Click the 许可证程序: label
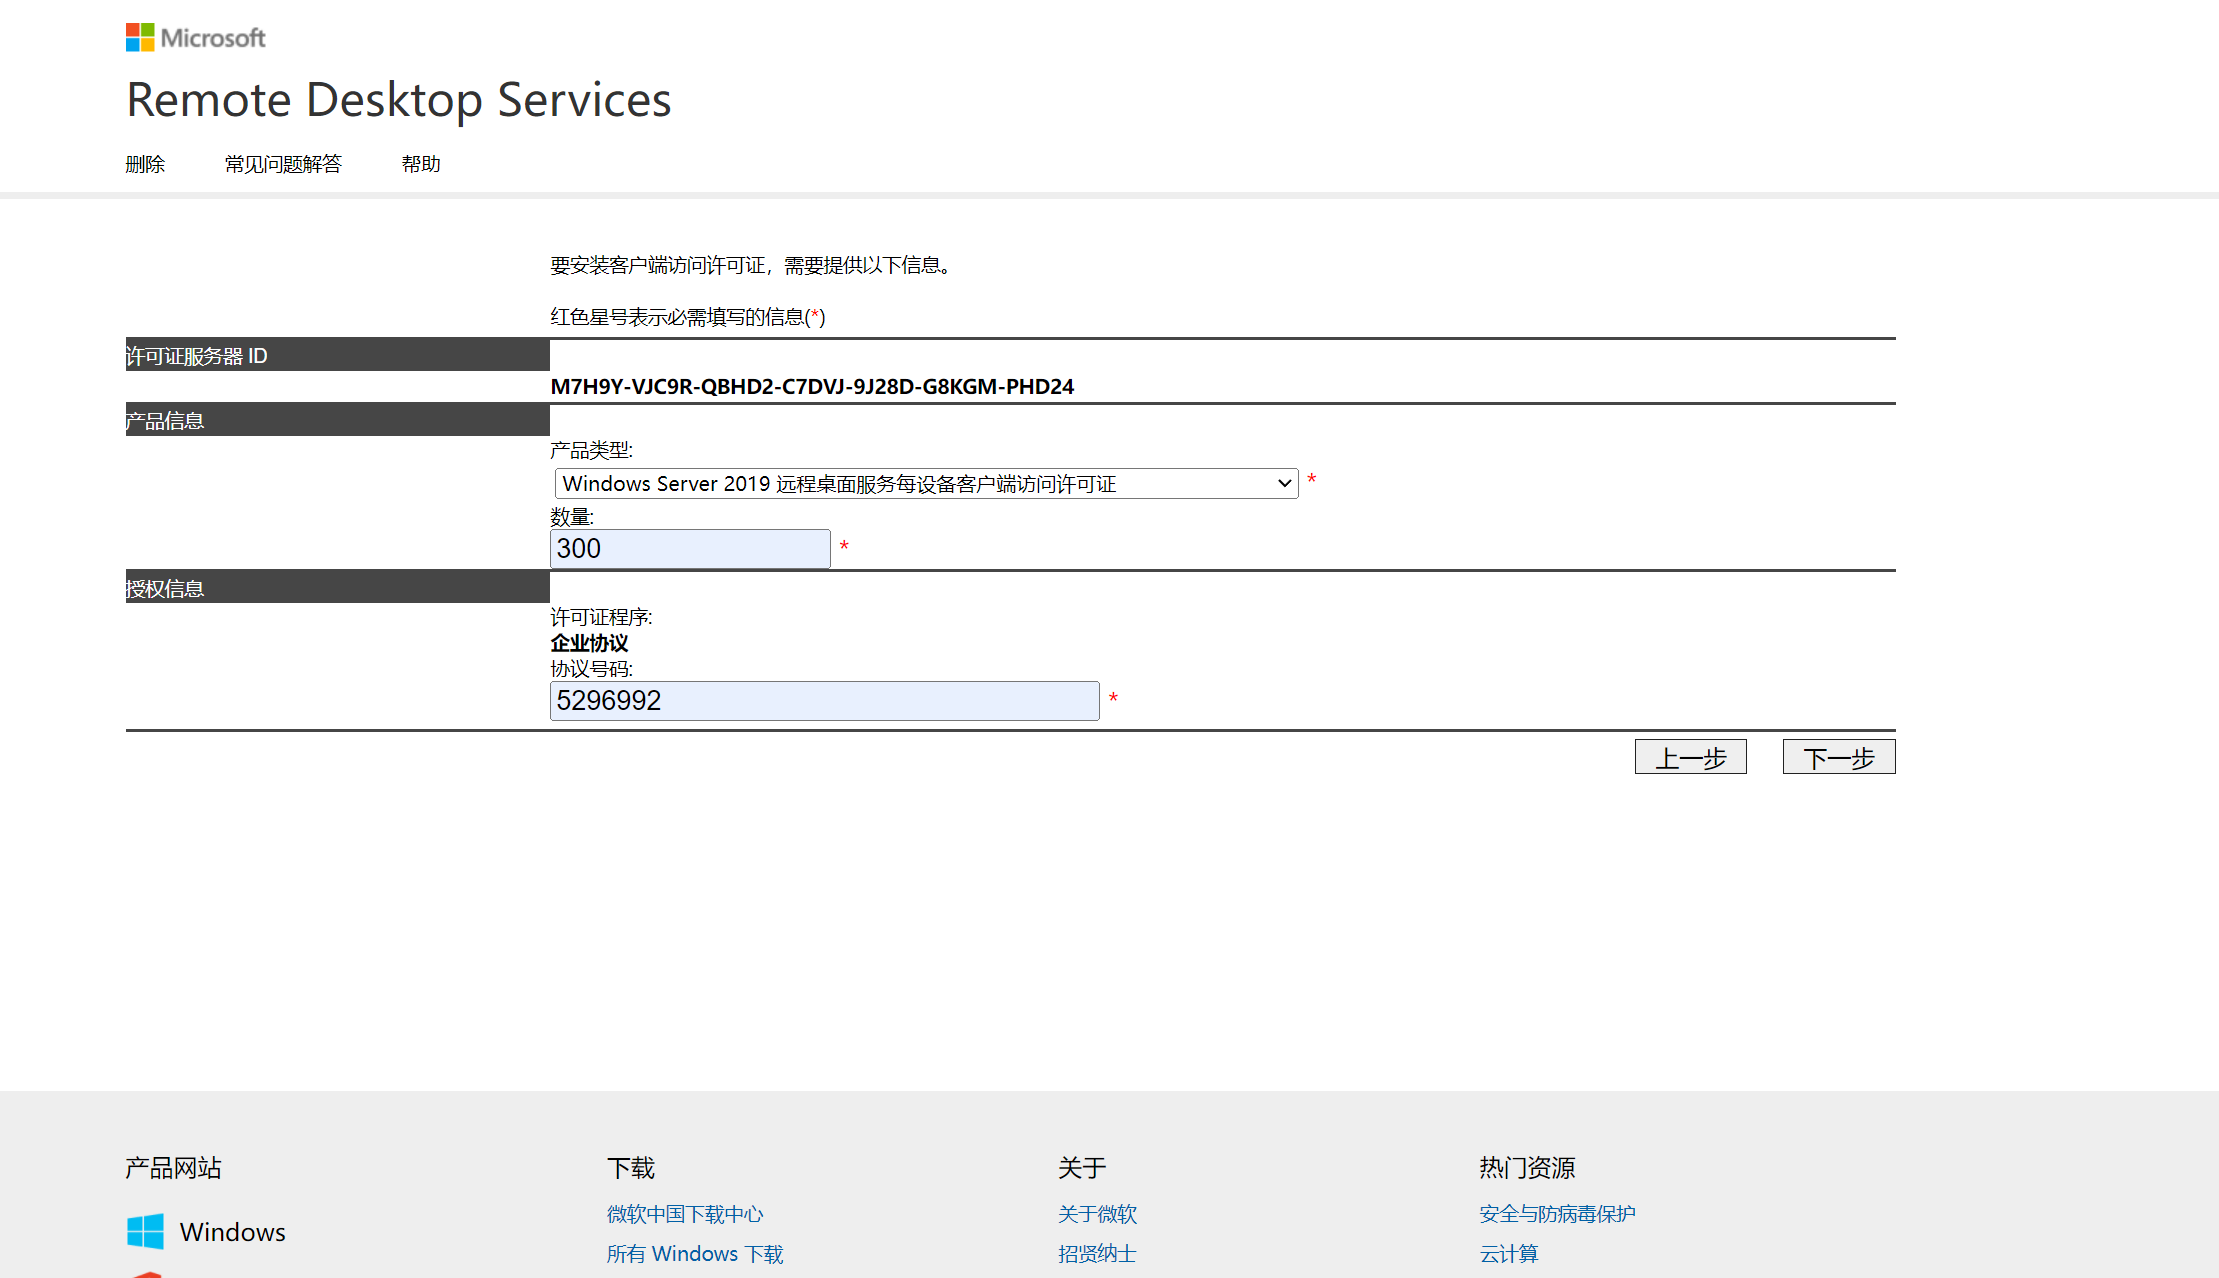 point(601,617)
